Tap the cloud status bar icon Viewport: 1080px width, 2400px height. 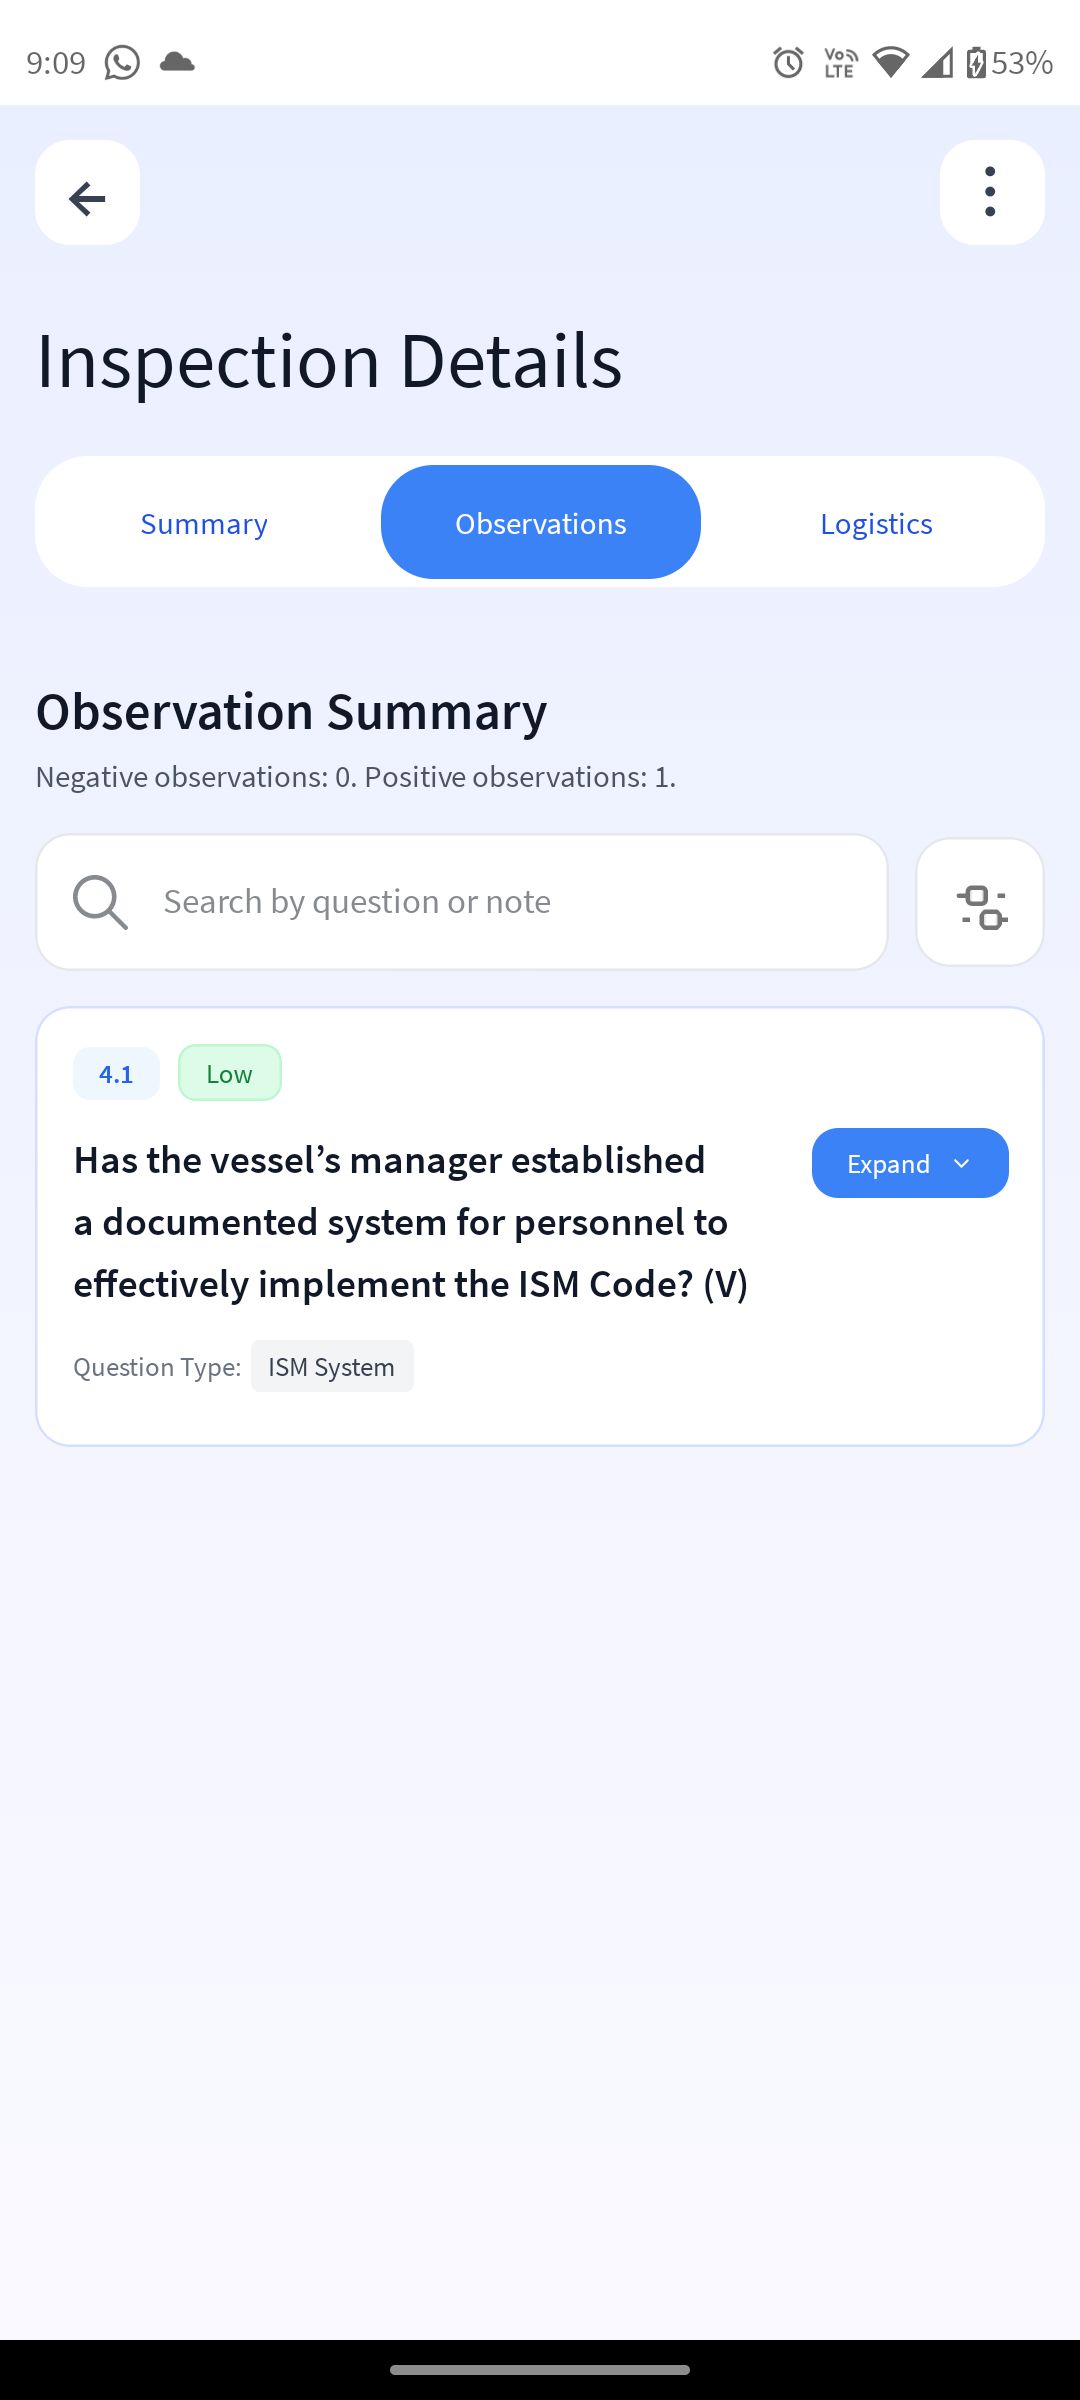coord(177,62)
